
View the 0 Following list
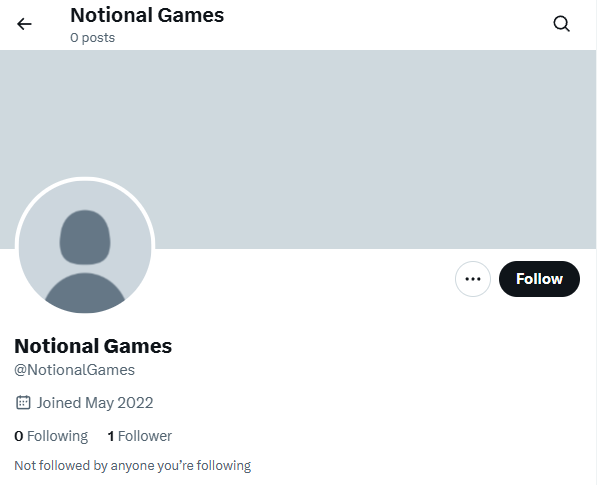point(51,436)
